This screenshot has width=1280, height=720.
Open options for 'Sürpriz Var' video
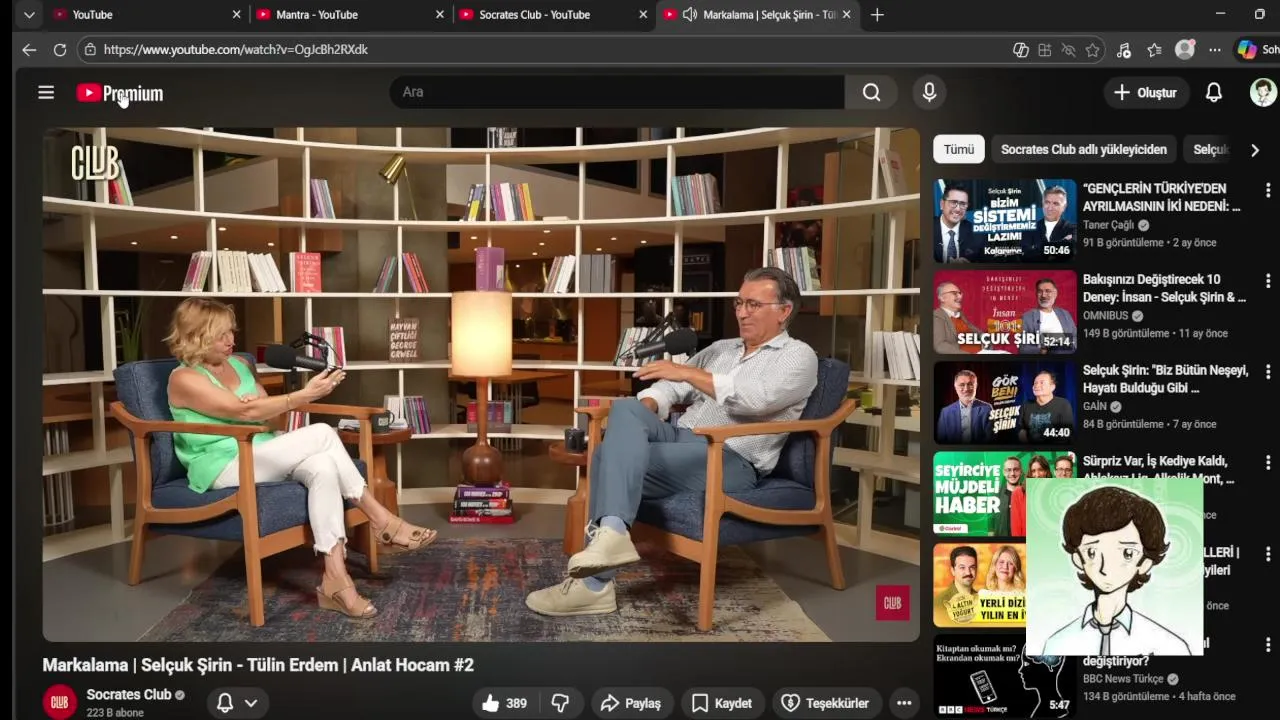point(1268,462)
